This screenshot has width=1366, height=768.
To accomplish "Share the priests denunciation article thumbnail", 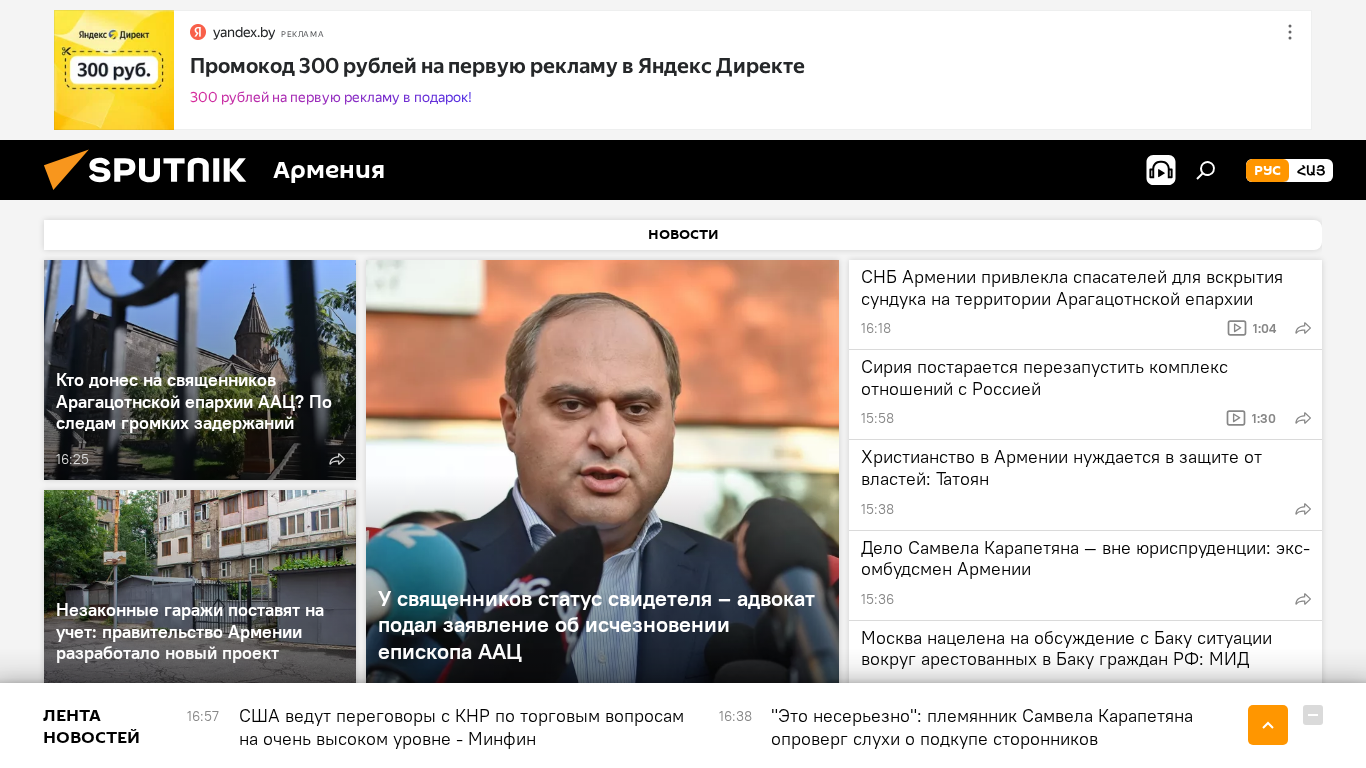I will pos(337,459).
